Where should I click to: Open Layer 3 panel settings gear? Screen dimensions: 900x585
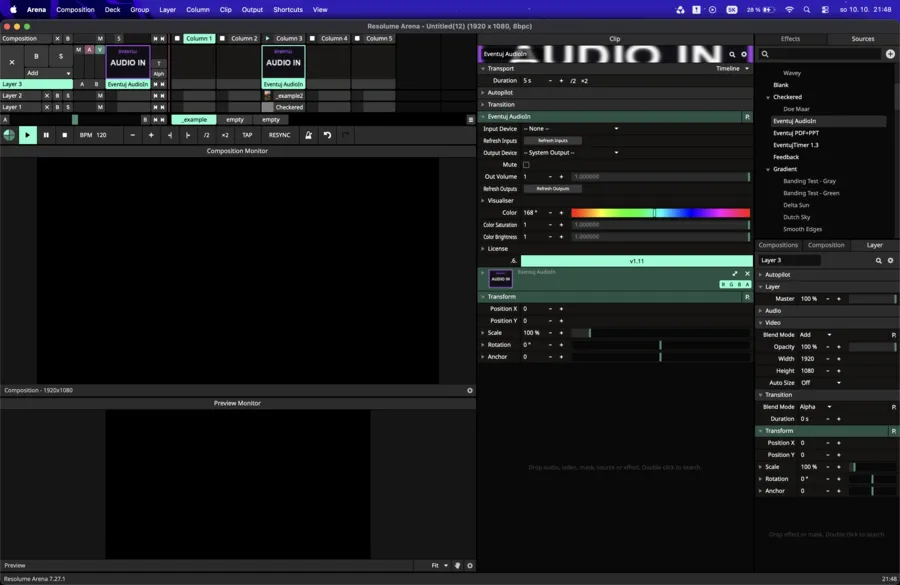pyautogui.click(x=890, y=261)
